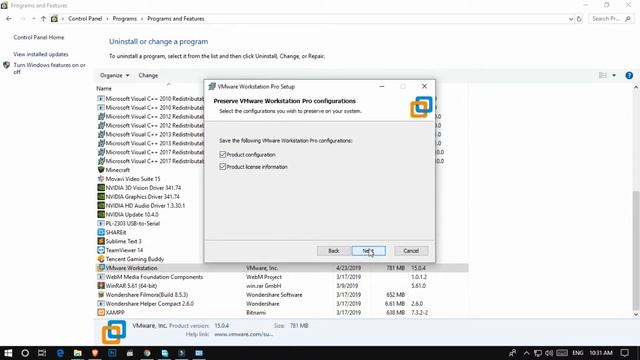Viewport: 640px width, 360px height.
Task: Select NVIDIA 3D Vision Driver 341.74
Action: [x=143, y=188]
